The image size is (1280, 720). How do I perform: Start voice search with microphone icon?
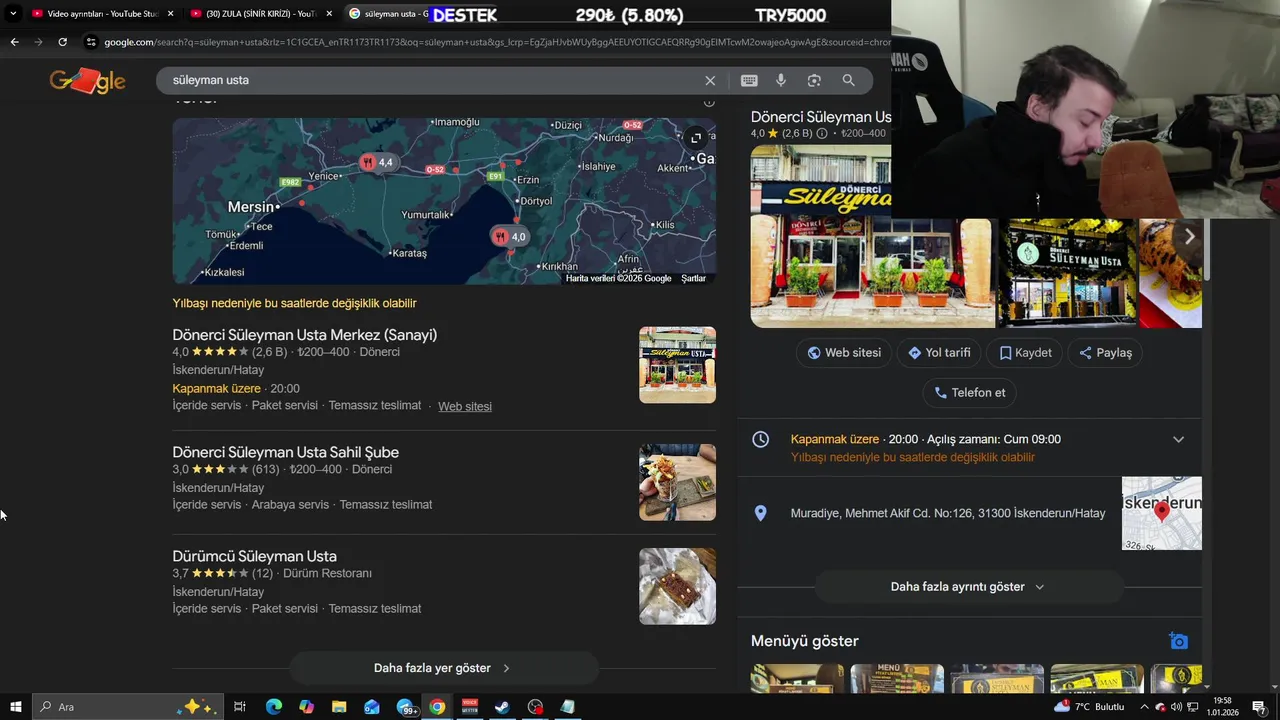click(x=781, y=80)
